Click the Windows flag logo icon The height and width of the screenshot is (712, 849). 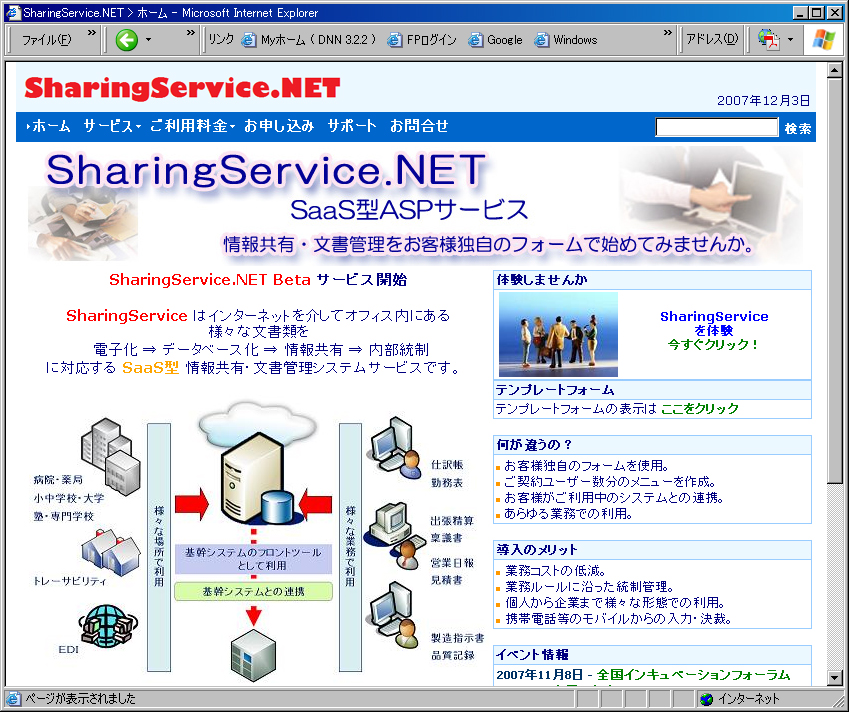tap(824, 40)
